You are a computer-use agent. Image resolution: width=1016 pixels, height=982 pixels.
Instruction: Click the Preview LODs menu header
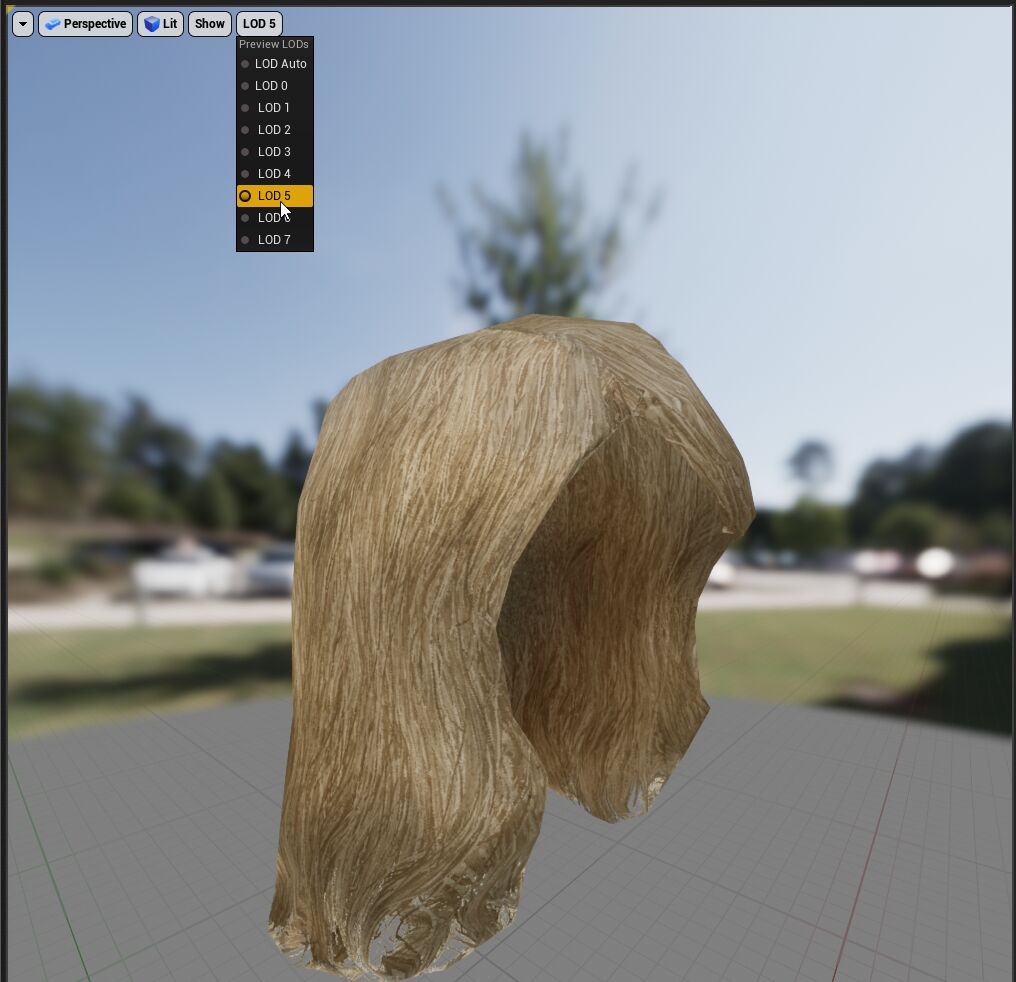pyautogui.click(x=273, y=44)
